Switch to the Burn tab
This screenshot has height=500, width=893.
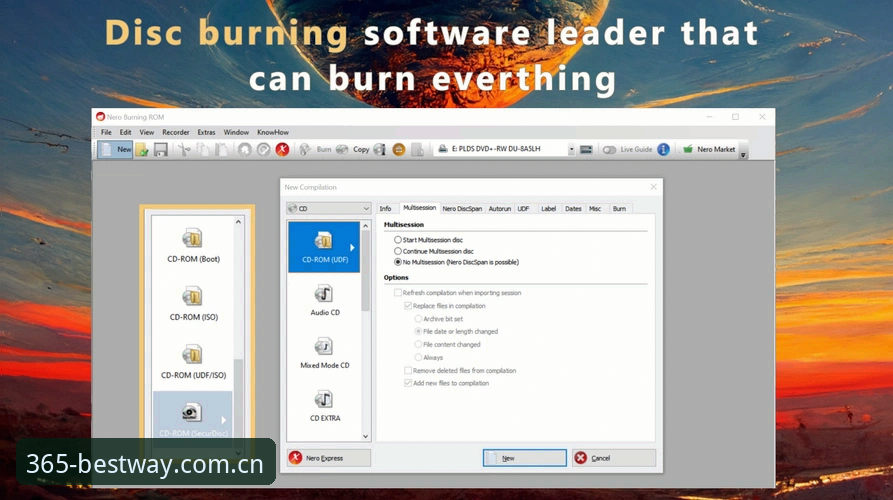click(x=619, y=209)
